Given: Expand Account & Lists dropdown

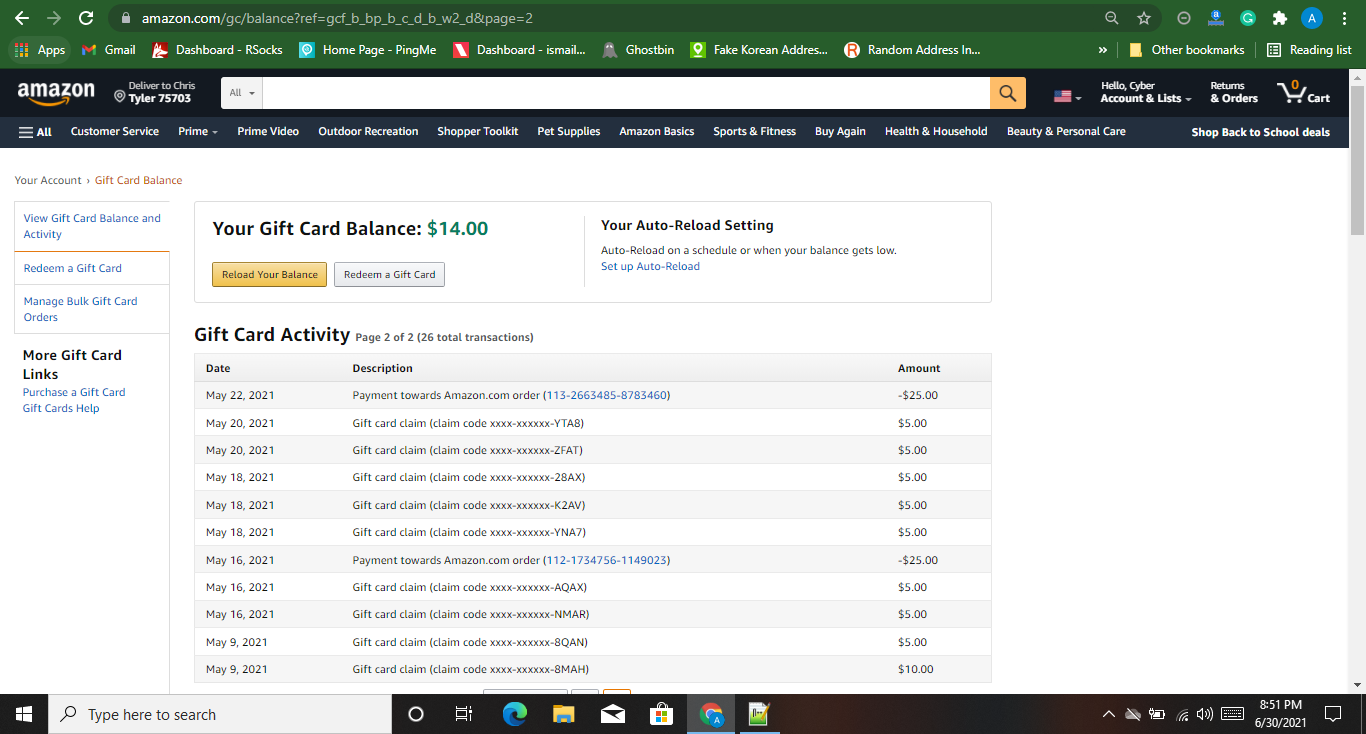Looking at the screenshot, I should tap(1147, 92).
